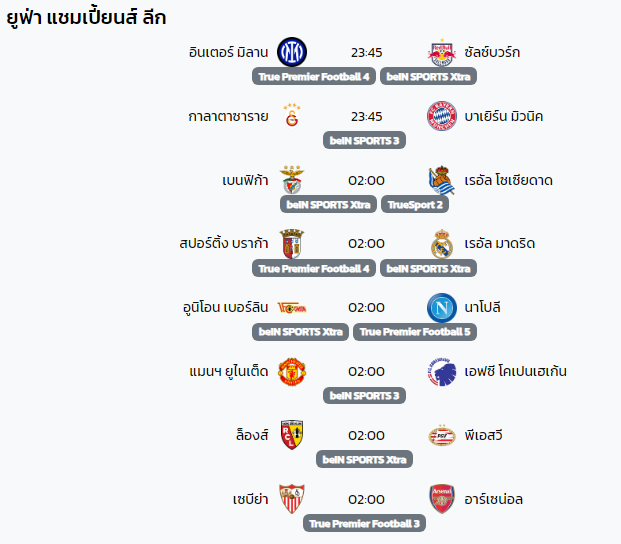Click the Inter Milan club logo
Screen dimensions: 621x544
[292, 52]
